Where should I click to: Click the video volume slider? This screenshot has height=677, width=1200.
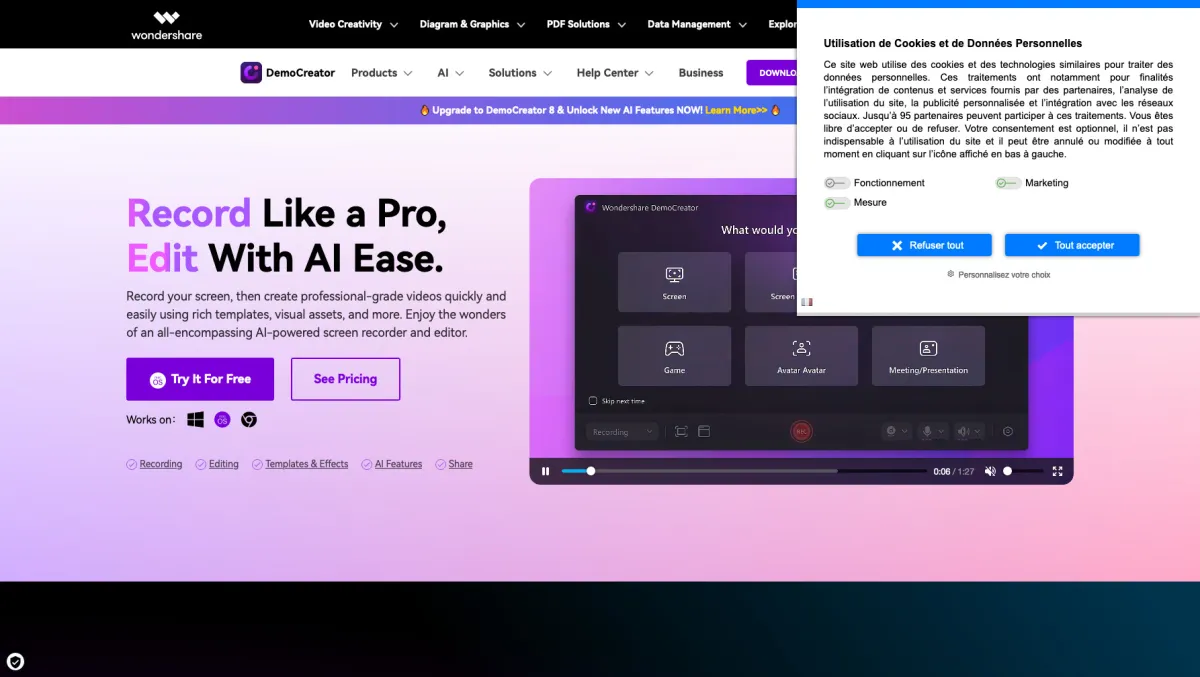point(1021,471)
